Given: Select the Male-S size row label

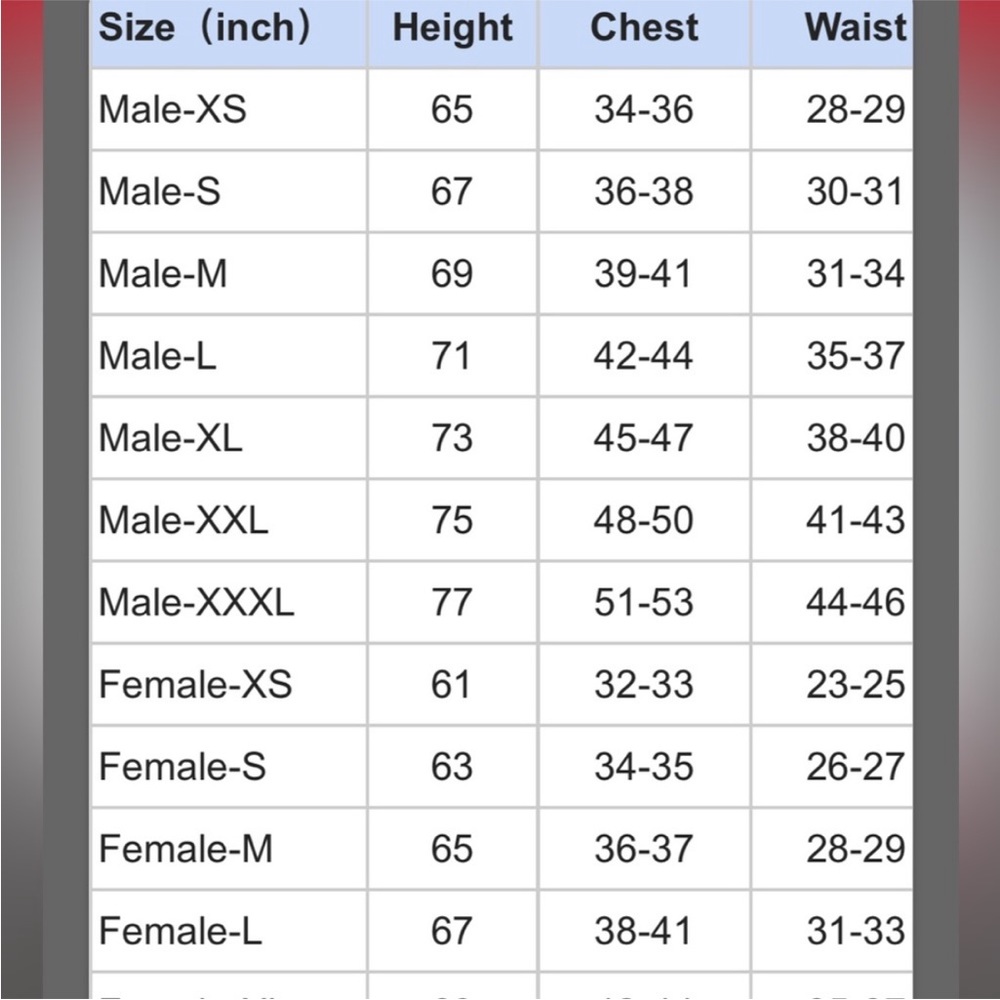Looking at the screenshot, I should 159,191.
